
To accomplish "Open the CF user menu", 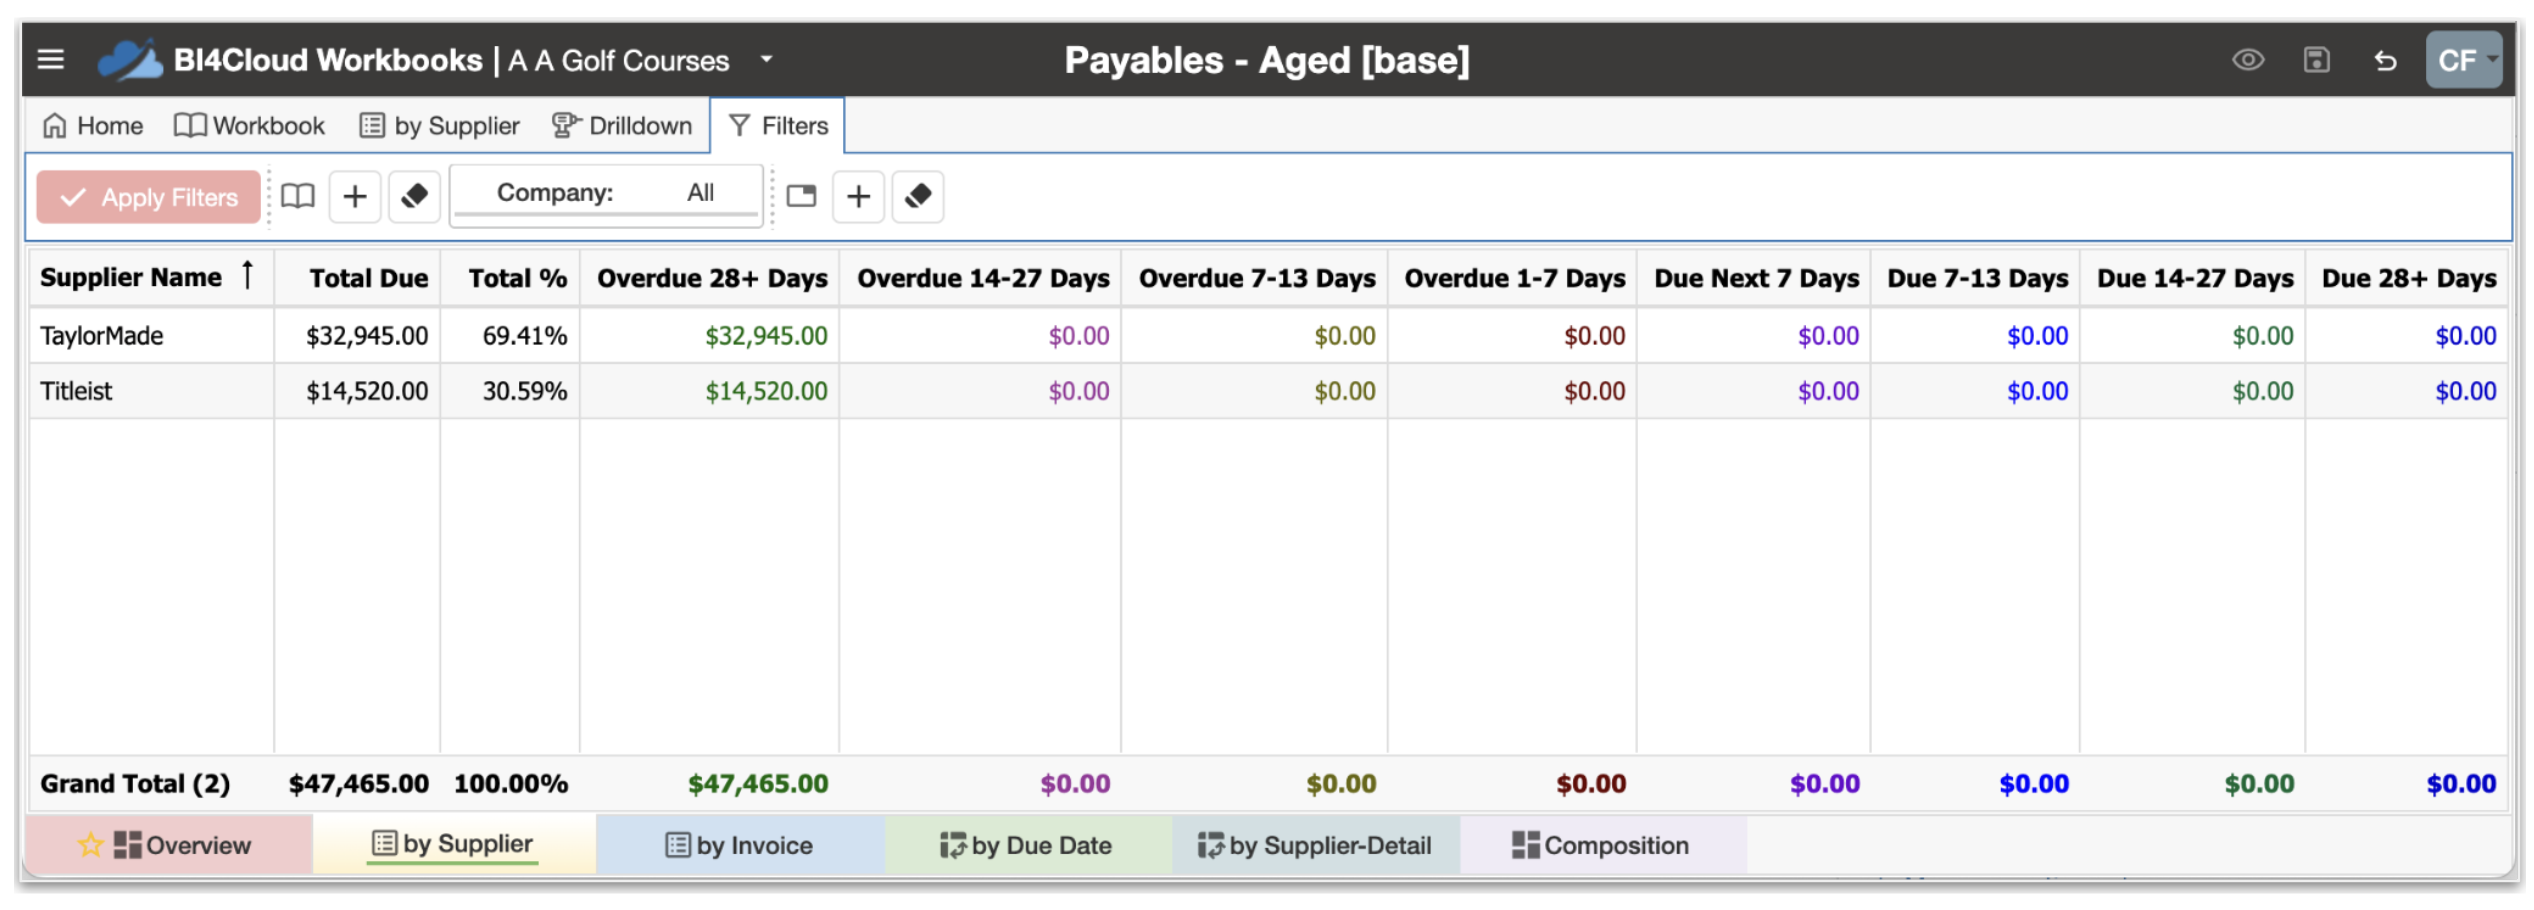I will 2463,60.
